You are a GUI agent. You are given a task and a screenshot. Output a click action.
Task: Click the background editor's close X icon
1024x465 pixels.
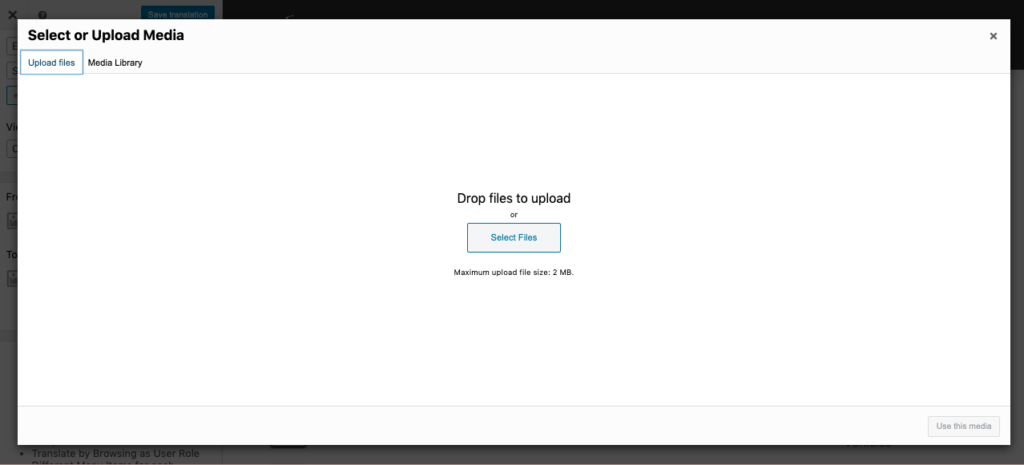click(x=12, y=14)
